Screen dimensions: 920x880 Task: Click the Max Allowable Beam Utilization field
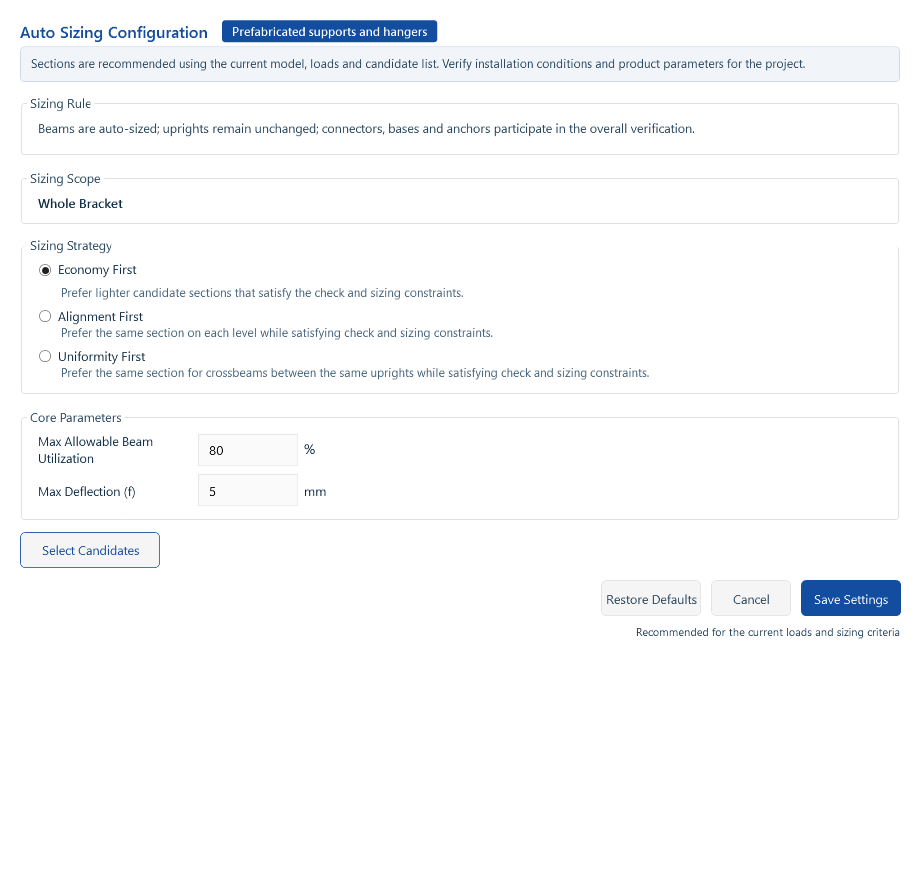coord(248,450)
